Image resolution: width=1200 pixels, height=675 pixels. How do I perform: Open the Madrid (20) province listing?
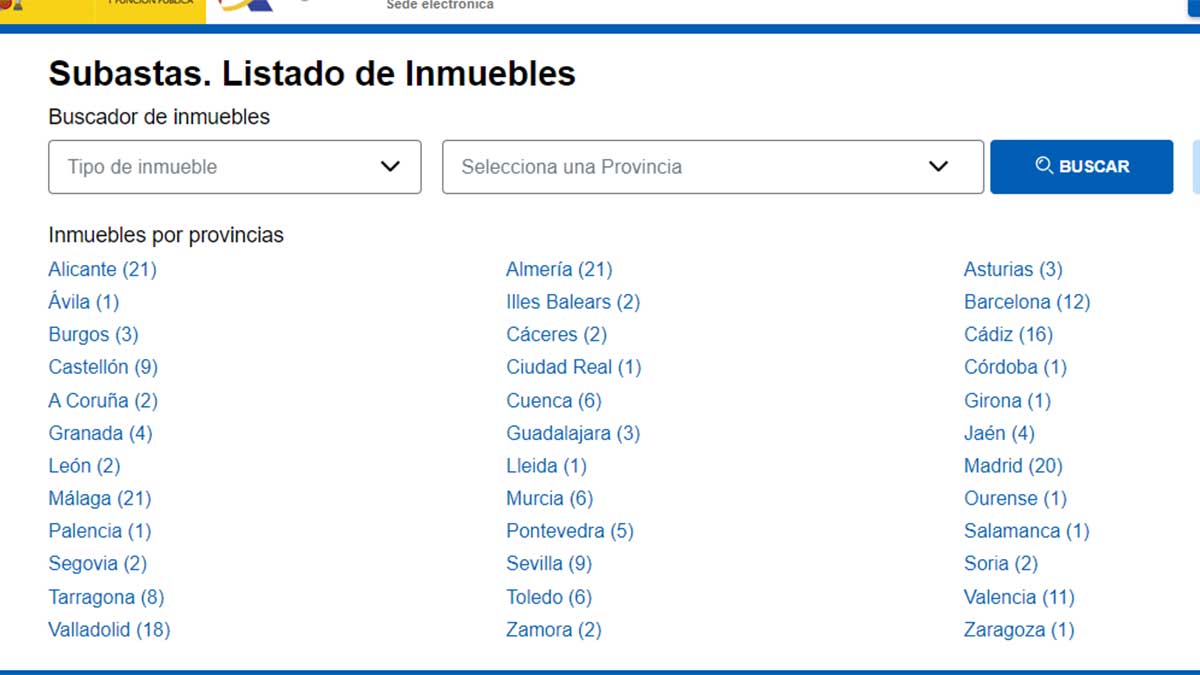(x=1012, y=465)
